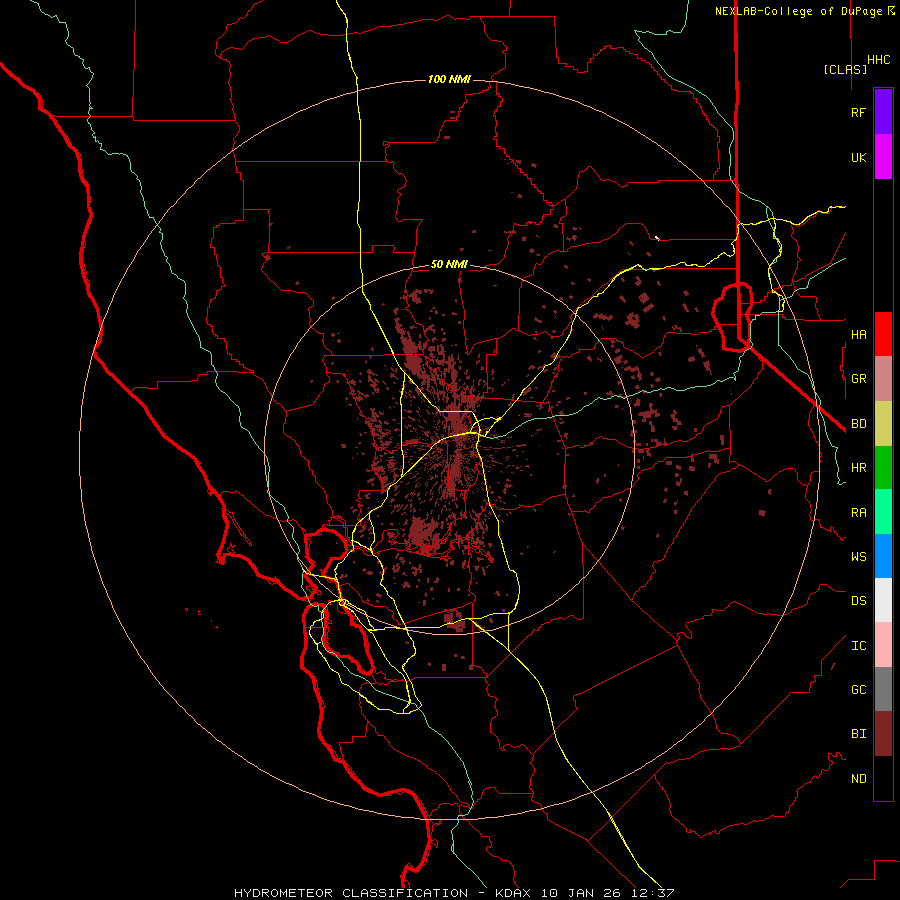
Task: Click the ND black legend swatch
Action: click(x=883, y=778)
